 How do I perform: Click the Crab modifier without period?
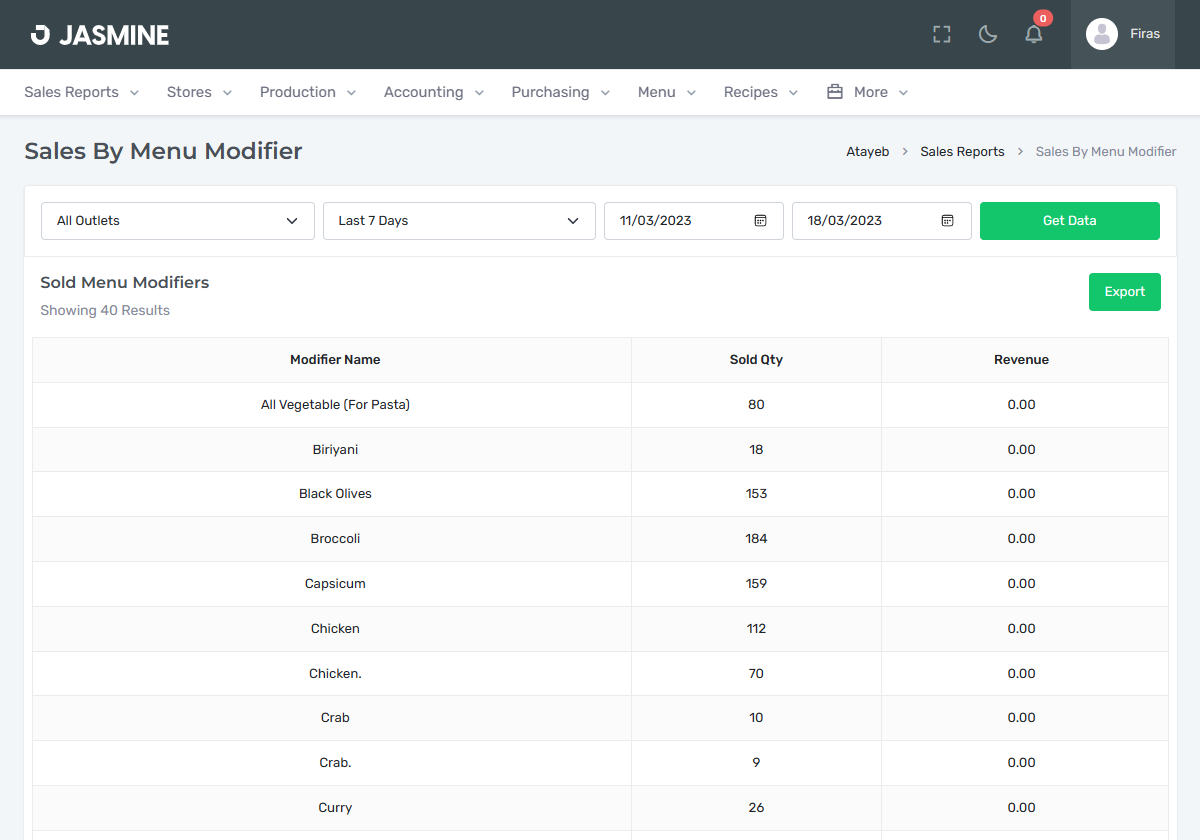[335, 718]
